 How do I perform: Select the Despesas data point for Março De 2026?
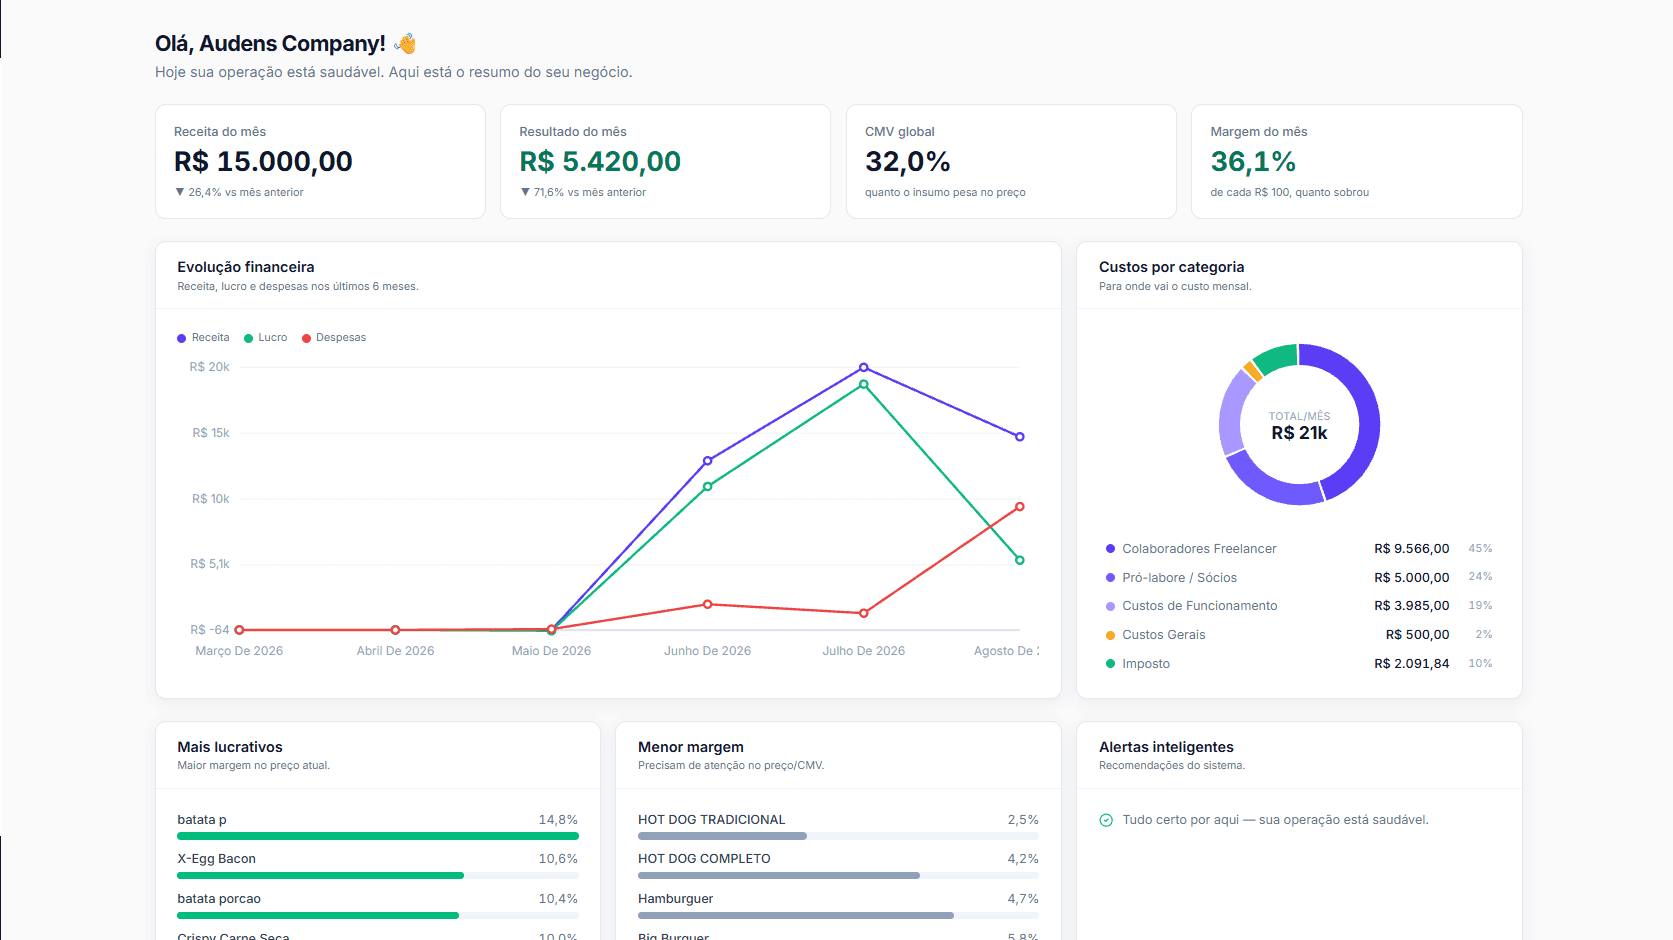pos(240,630)
